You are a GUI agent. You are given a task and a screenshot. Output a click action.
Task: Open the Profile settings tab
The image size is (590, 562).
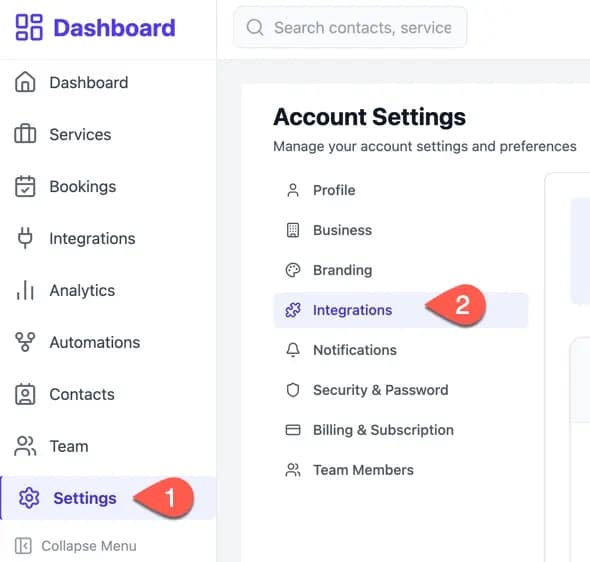point(401,190)
